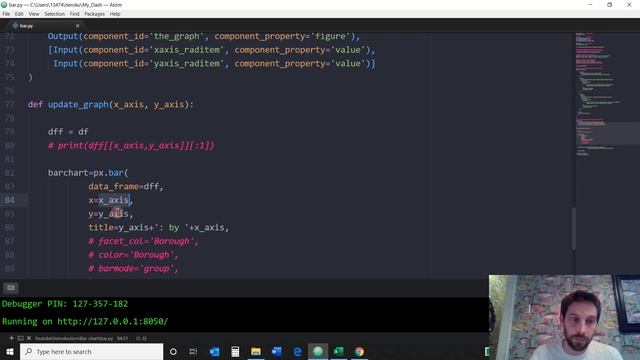Click the Type here to search box
640x360 pixels.
[91, 351]
